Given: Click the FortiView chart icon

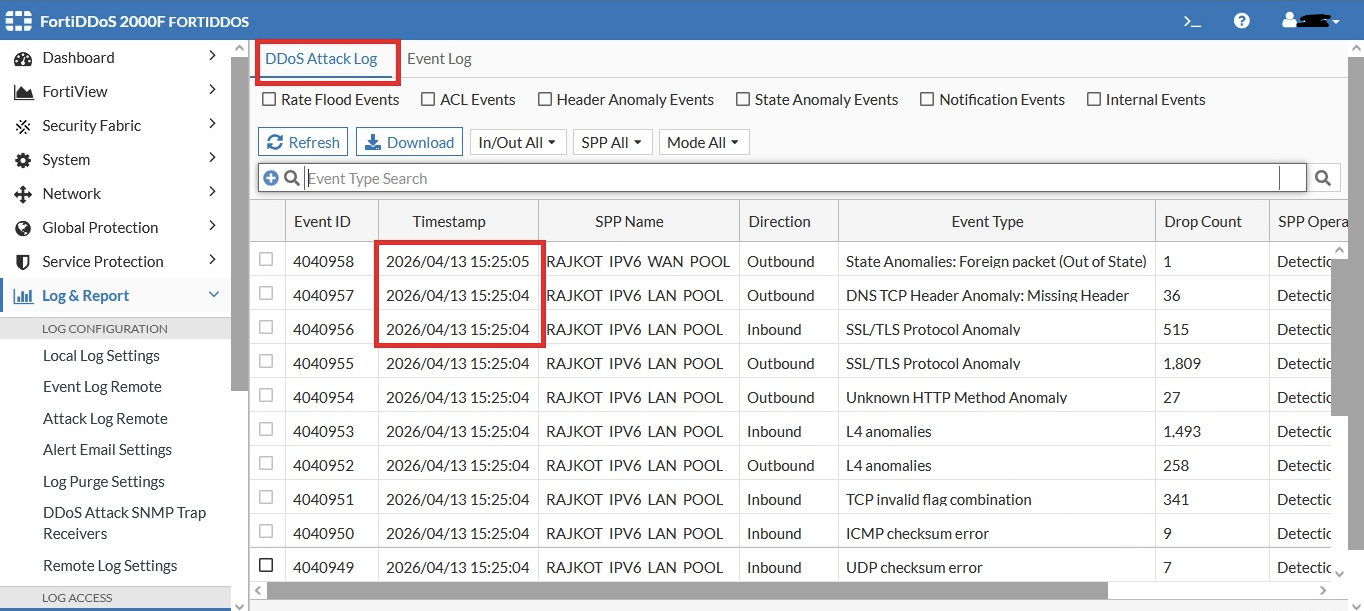Looking at the screenshot, I should (x=23, y=92).
